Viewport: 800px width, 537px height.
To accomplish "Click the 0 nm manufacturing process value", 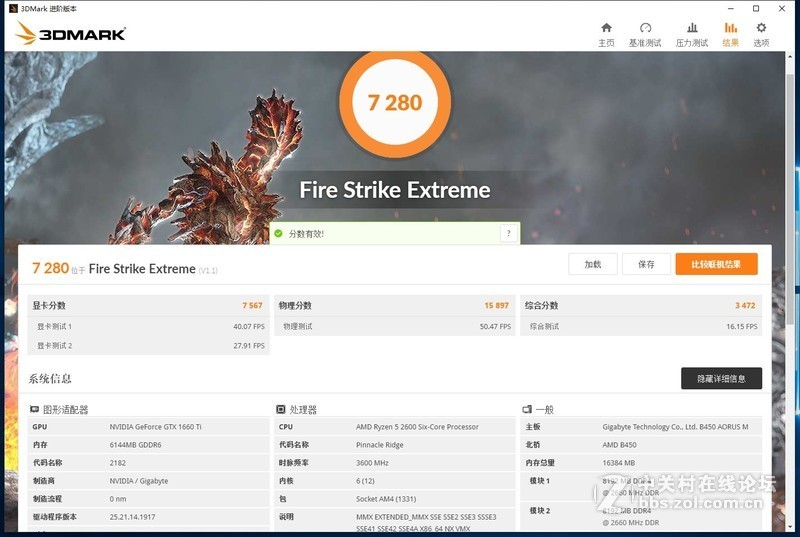I will point(117,499).
